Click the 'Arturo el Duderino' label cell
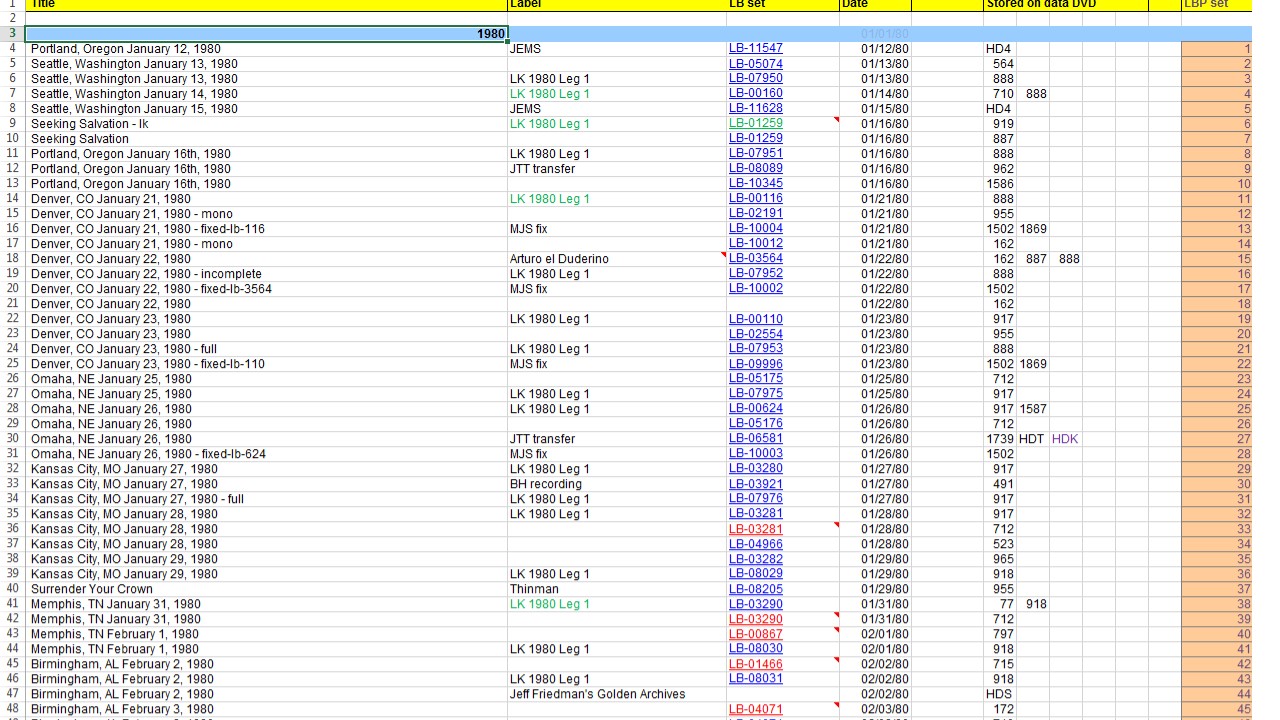 [x=559, y=259]
